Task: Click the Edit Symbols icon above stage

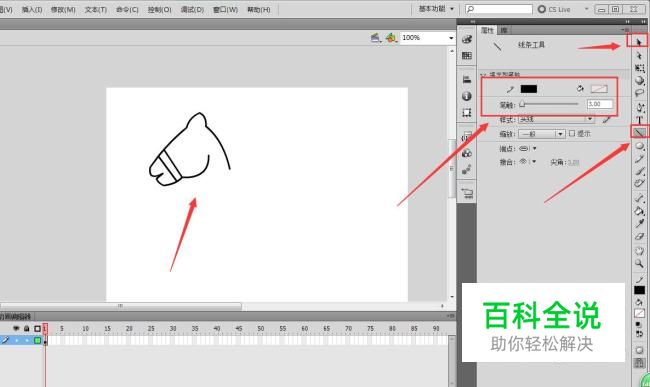Action: 390,38
